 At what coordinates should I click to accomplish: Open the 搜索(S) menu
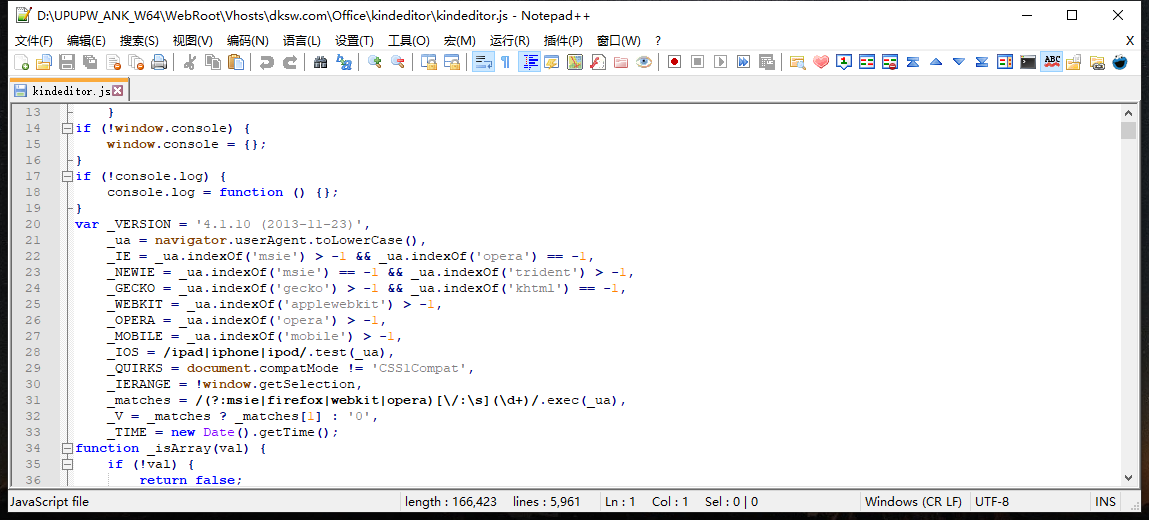point(139,40)
